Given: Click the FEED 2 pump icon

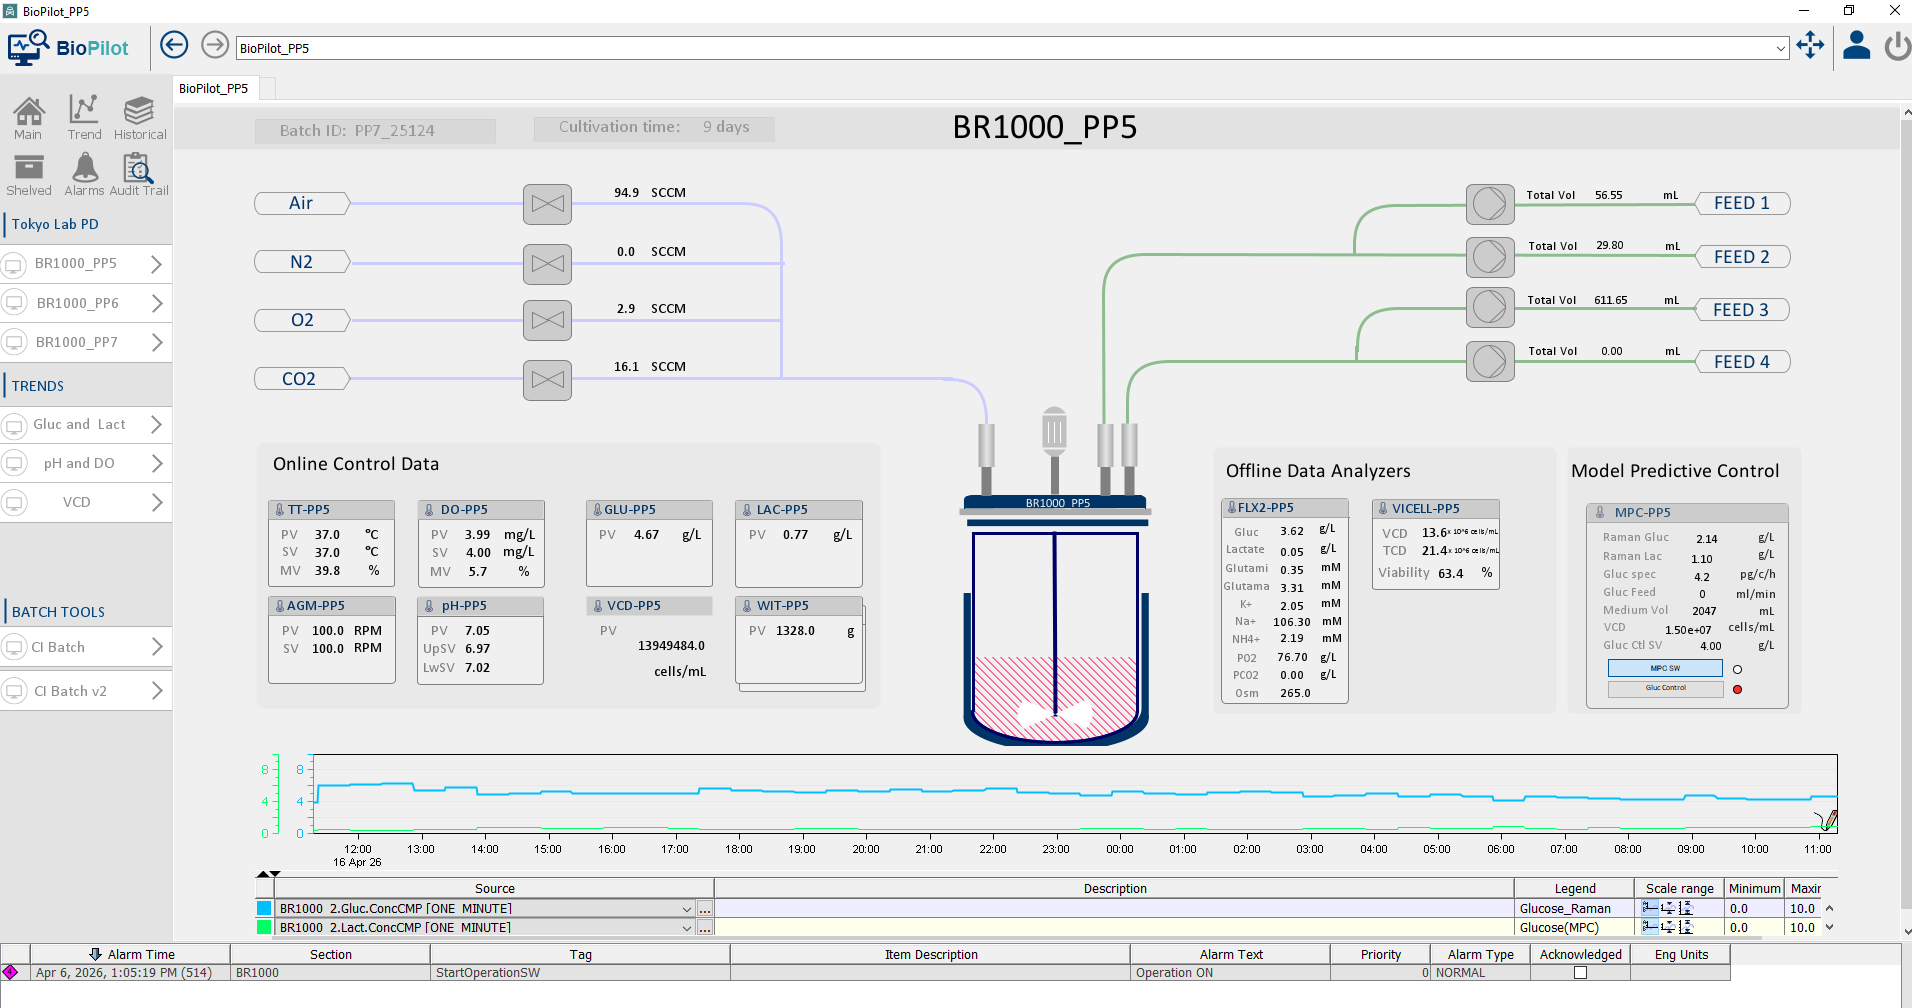Looking at the screenshot, I should (x=1490, y=257).
